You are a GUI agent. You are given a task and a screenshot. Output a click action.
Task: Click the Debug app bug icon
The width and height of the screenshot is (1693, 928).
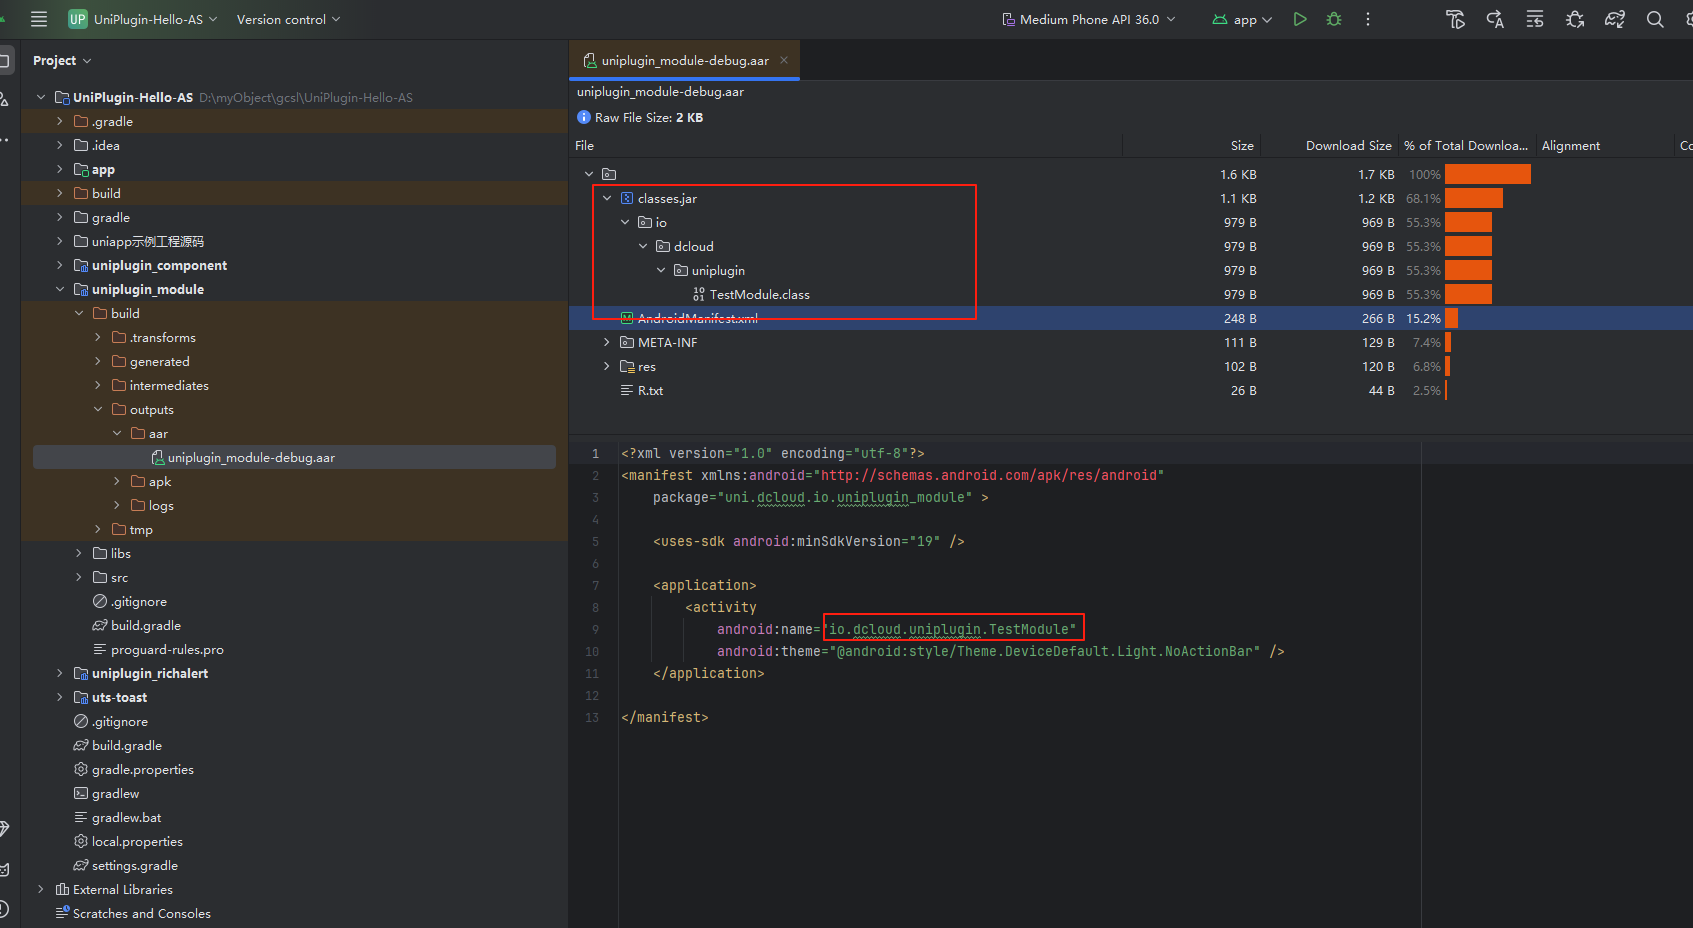tap(1334, 19)
